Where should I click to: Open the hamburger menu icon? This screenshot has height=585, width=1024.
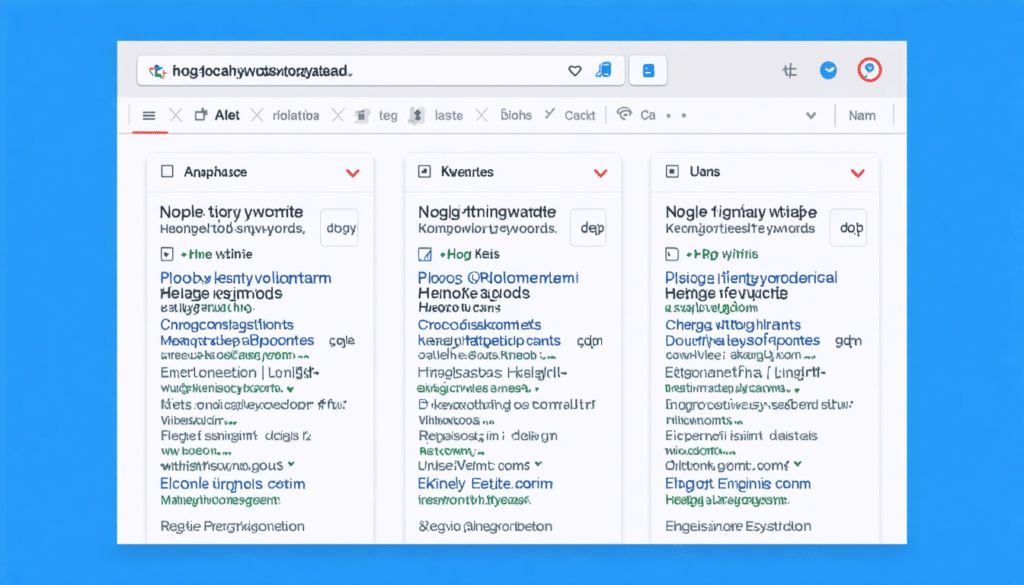tap(149, 116)
